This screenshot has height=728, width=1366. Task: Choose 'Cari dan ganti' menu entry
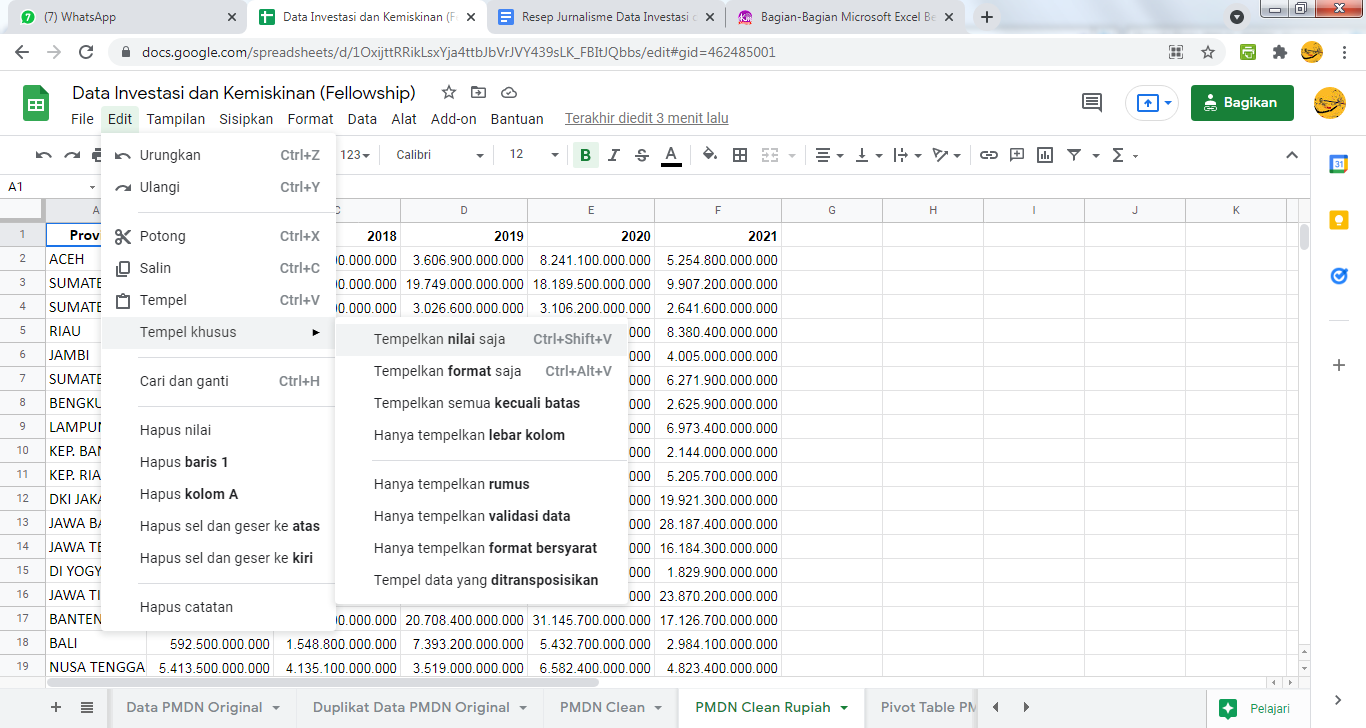click(x=184, y=381)
